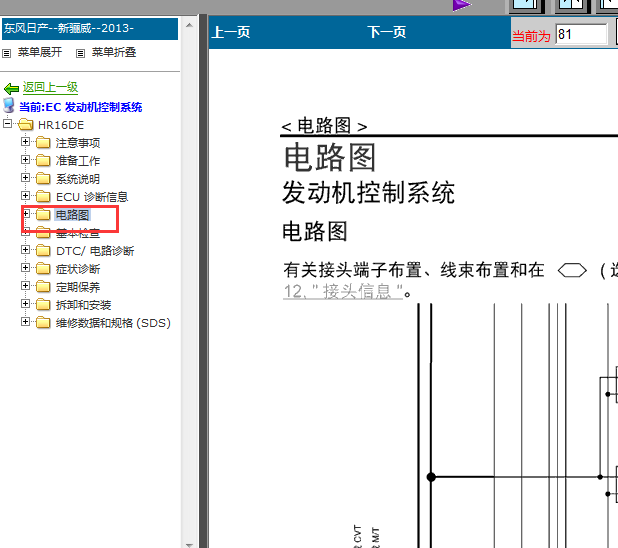Click the computer icon beside 当前:EC
The width and height of the screenshot is (618, 548).
[9, 106]
